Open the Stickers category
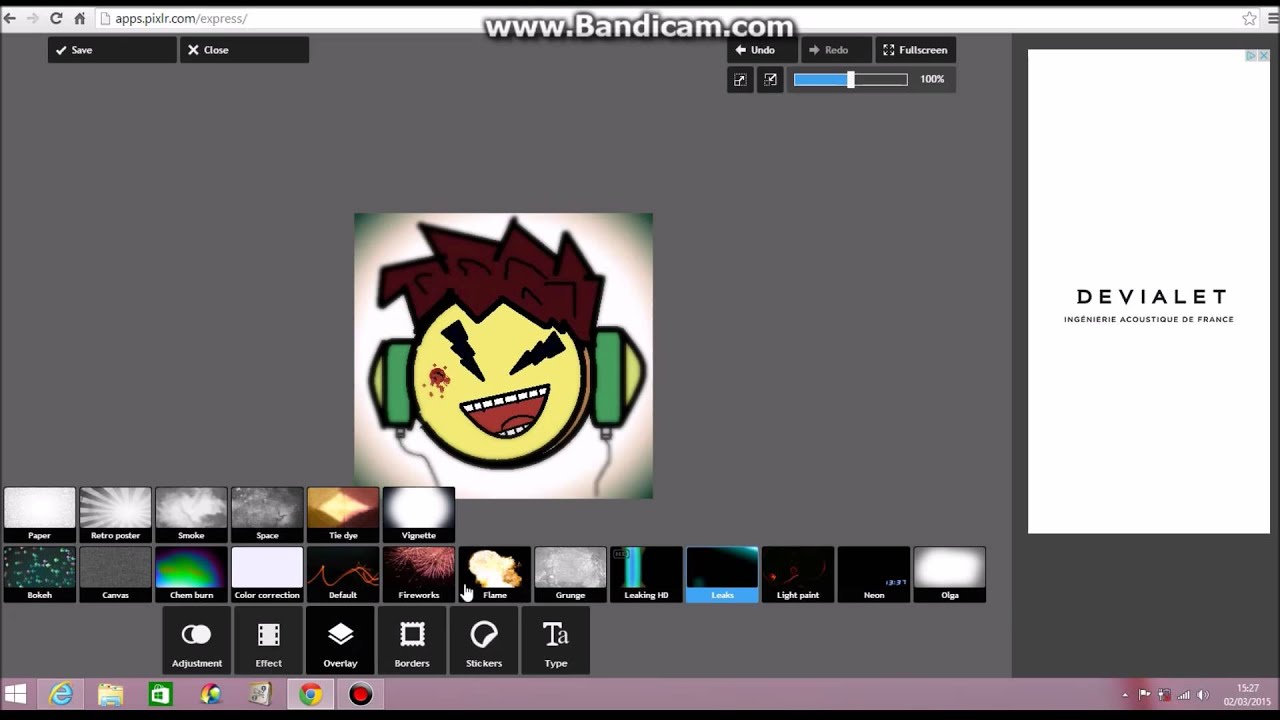This screenshot has height=720, width=1280. point(484,641)
